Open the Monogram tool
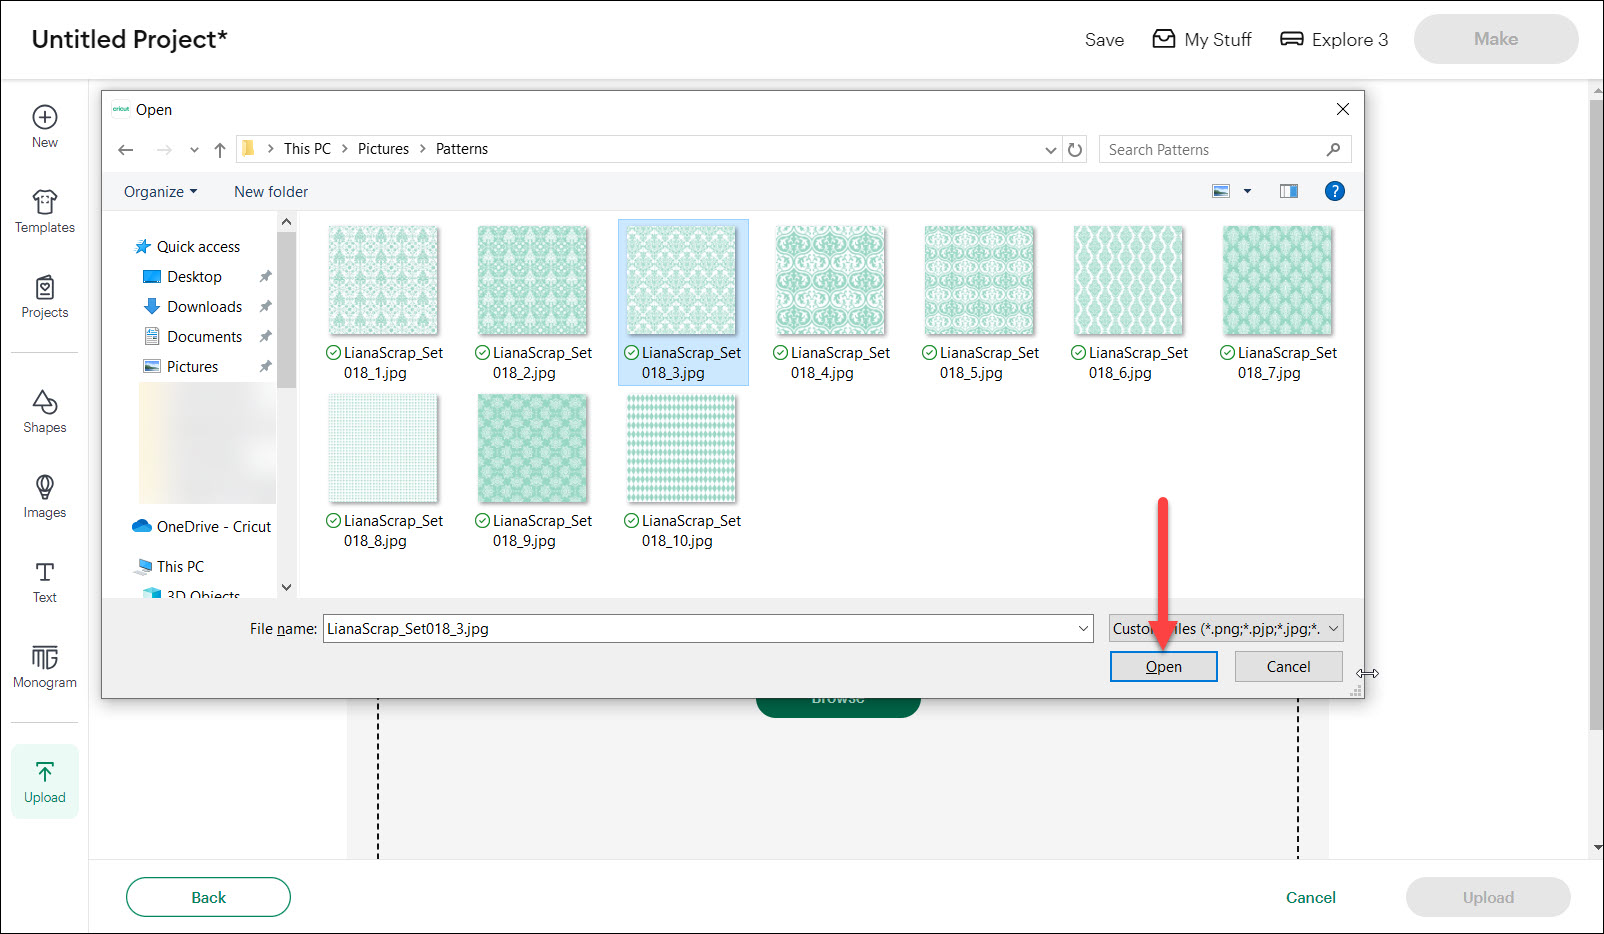The width and height of the screenshot is (1604, 934). point(44,666)
